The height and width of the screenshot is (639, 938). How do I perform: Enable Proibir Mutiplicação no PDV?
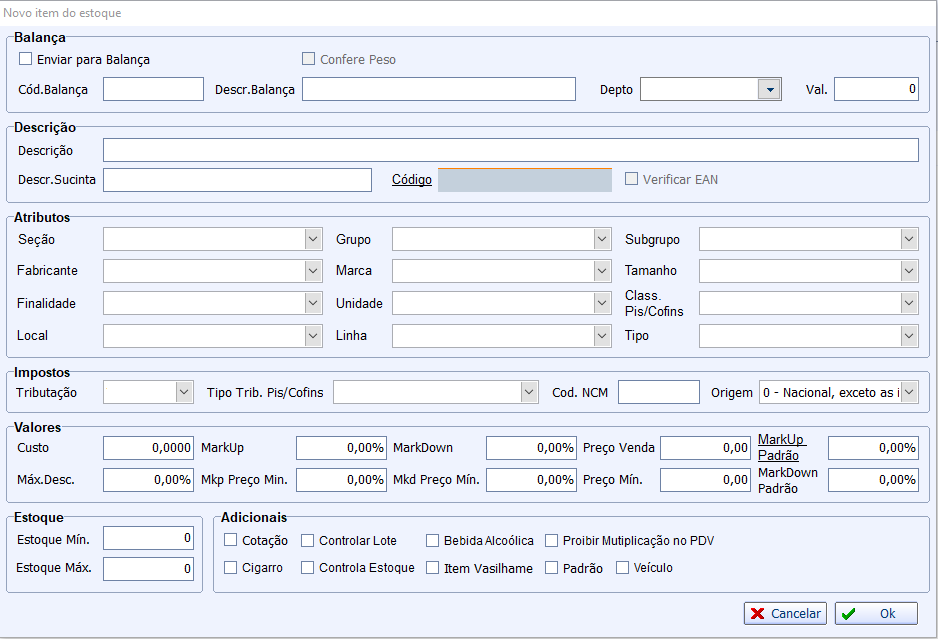552,540
